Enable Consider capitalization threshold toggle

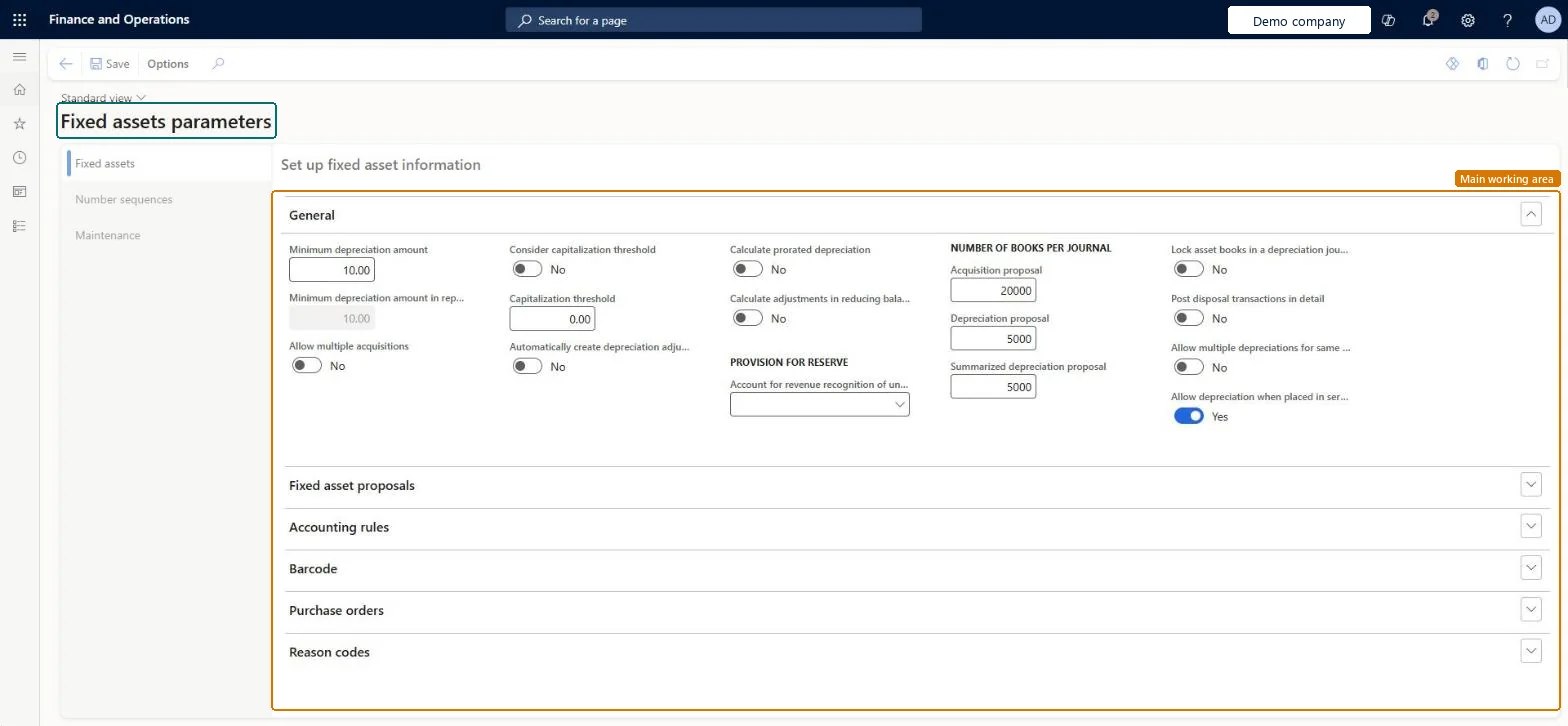527,269
